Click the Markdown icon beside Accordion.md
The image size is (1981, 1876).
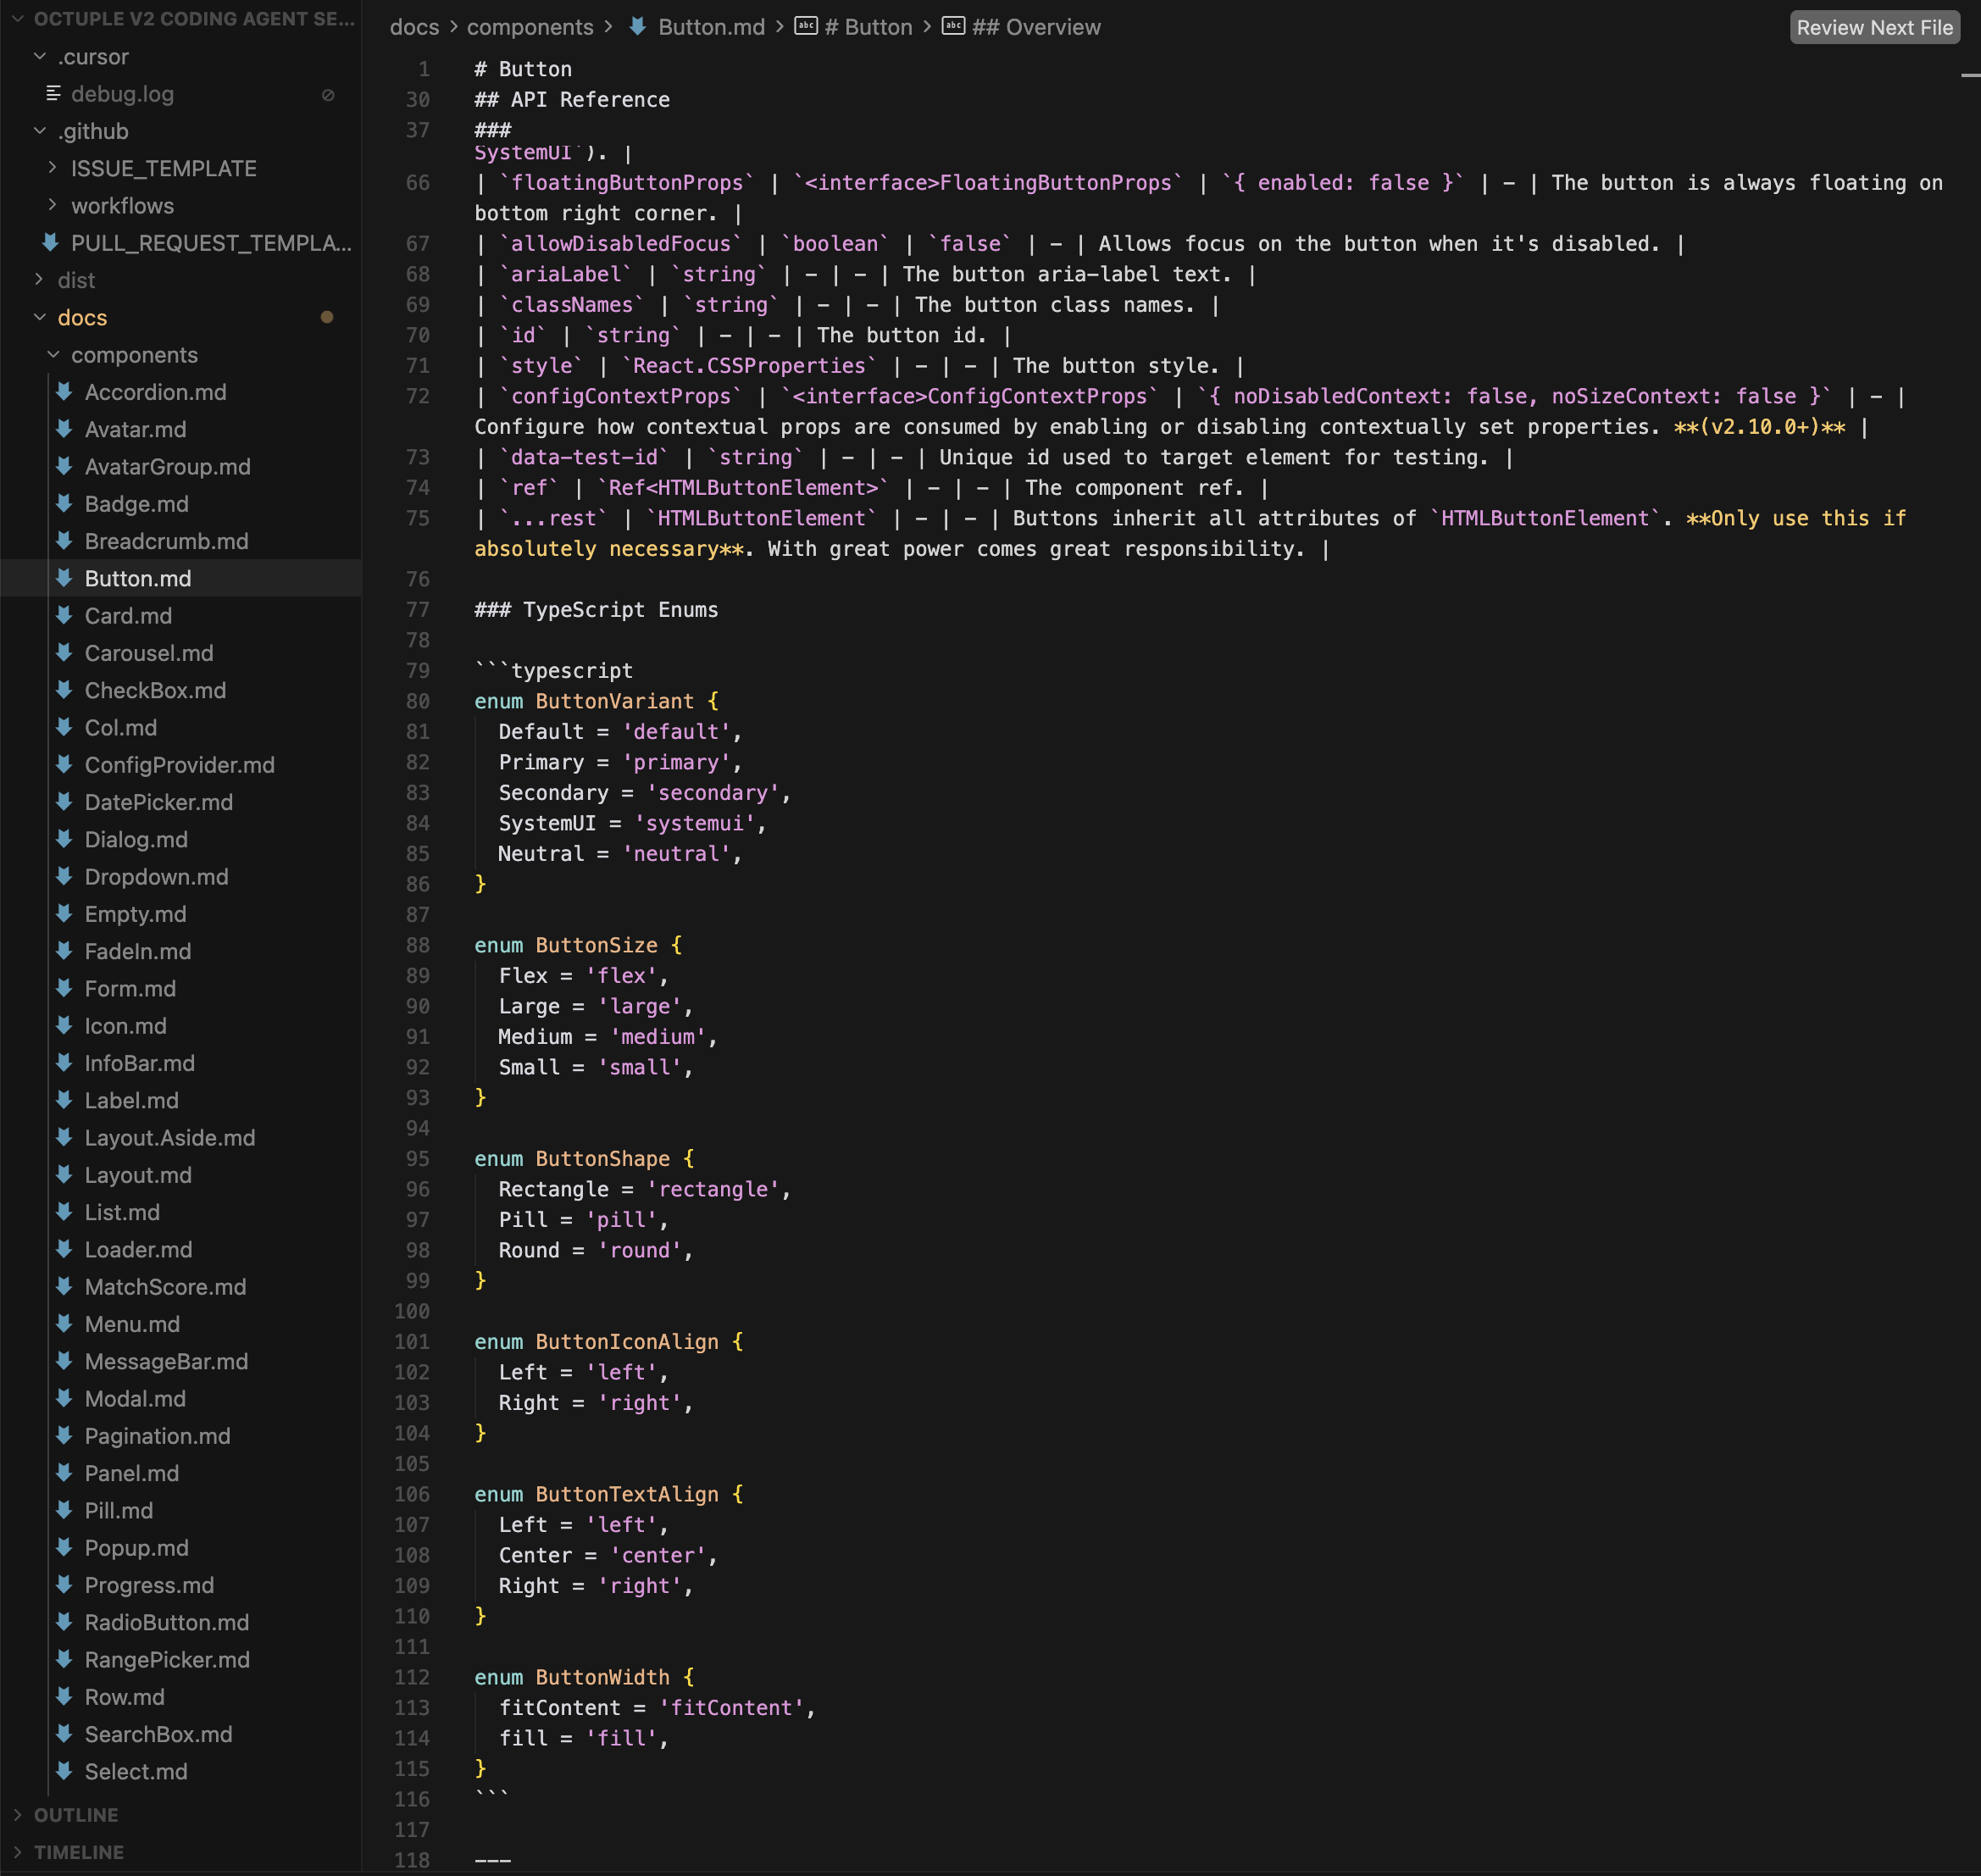click(x=64, y=392)
